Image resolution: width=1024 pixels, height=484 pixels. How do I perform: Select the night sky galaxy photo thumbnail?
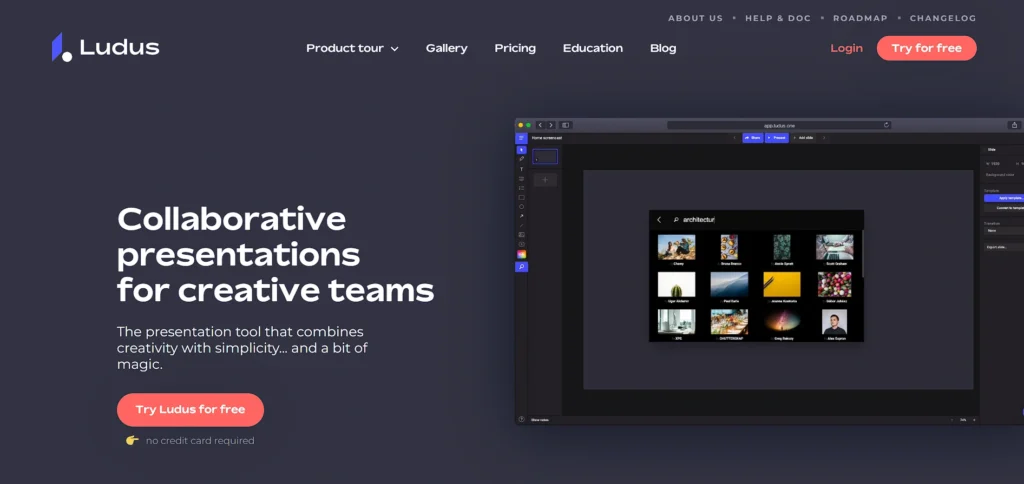(782, 322)
